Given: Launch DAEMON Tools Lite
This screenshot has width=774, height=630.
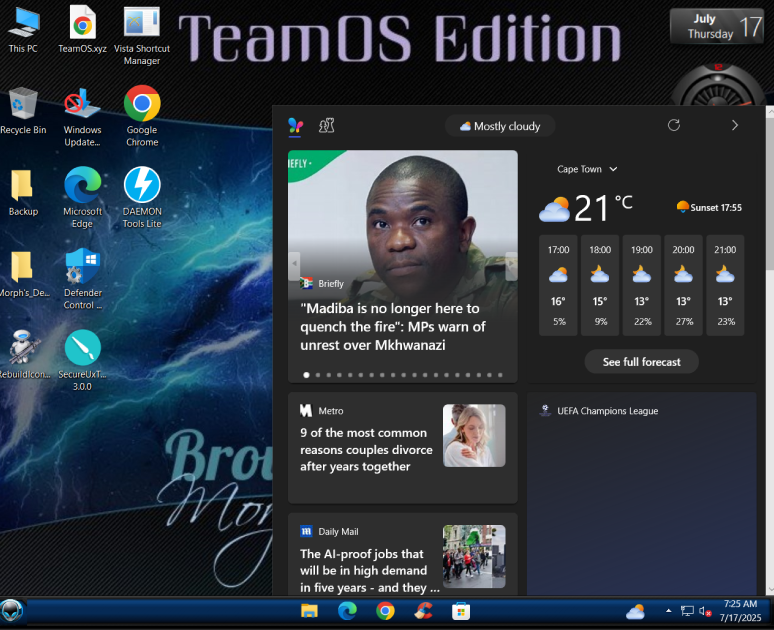Looking at the screenshot, I should tap(142, 197).
